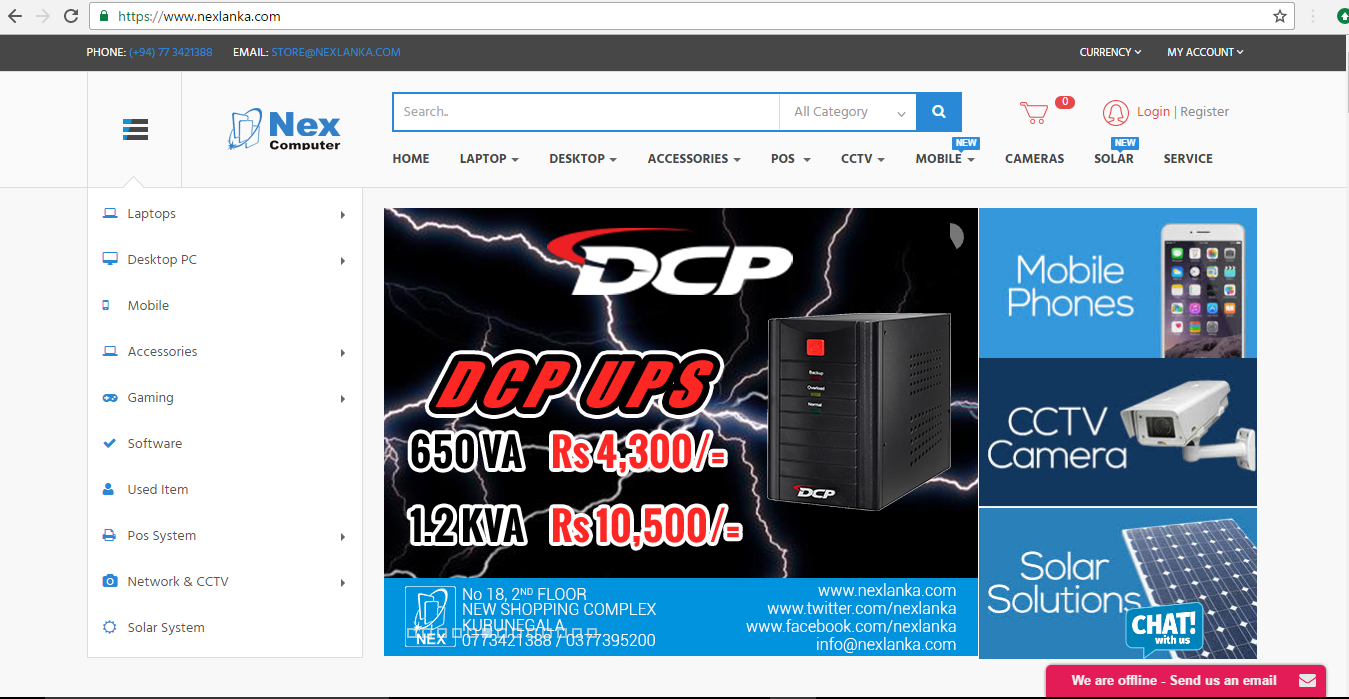Expand the Laptops sidebar submenu arrow
1349x699 pixels.
(x=343, y=215)
